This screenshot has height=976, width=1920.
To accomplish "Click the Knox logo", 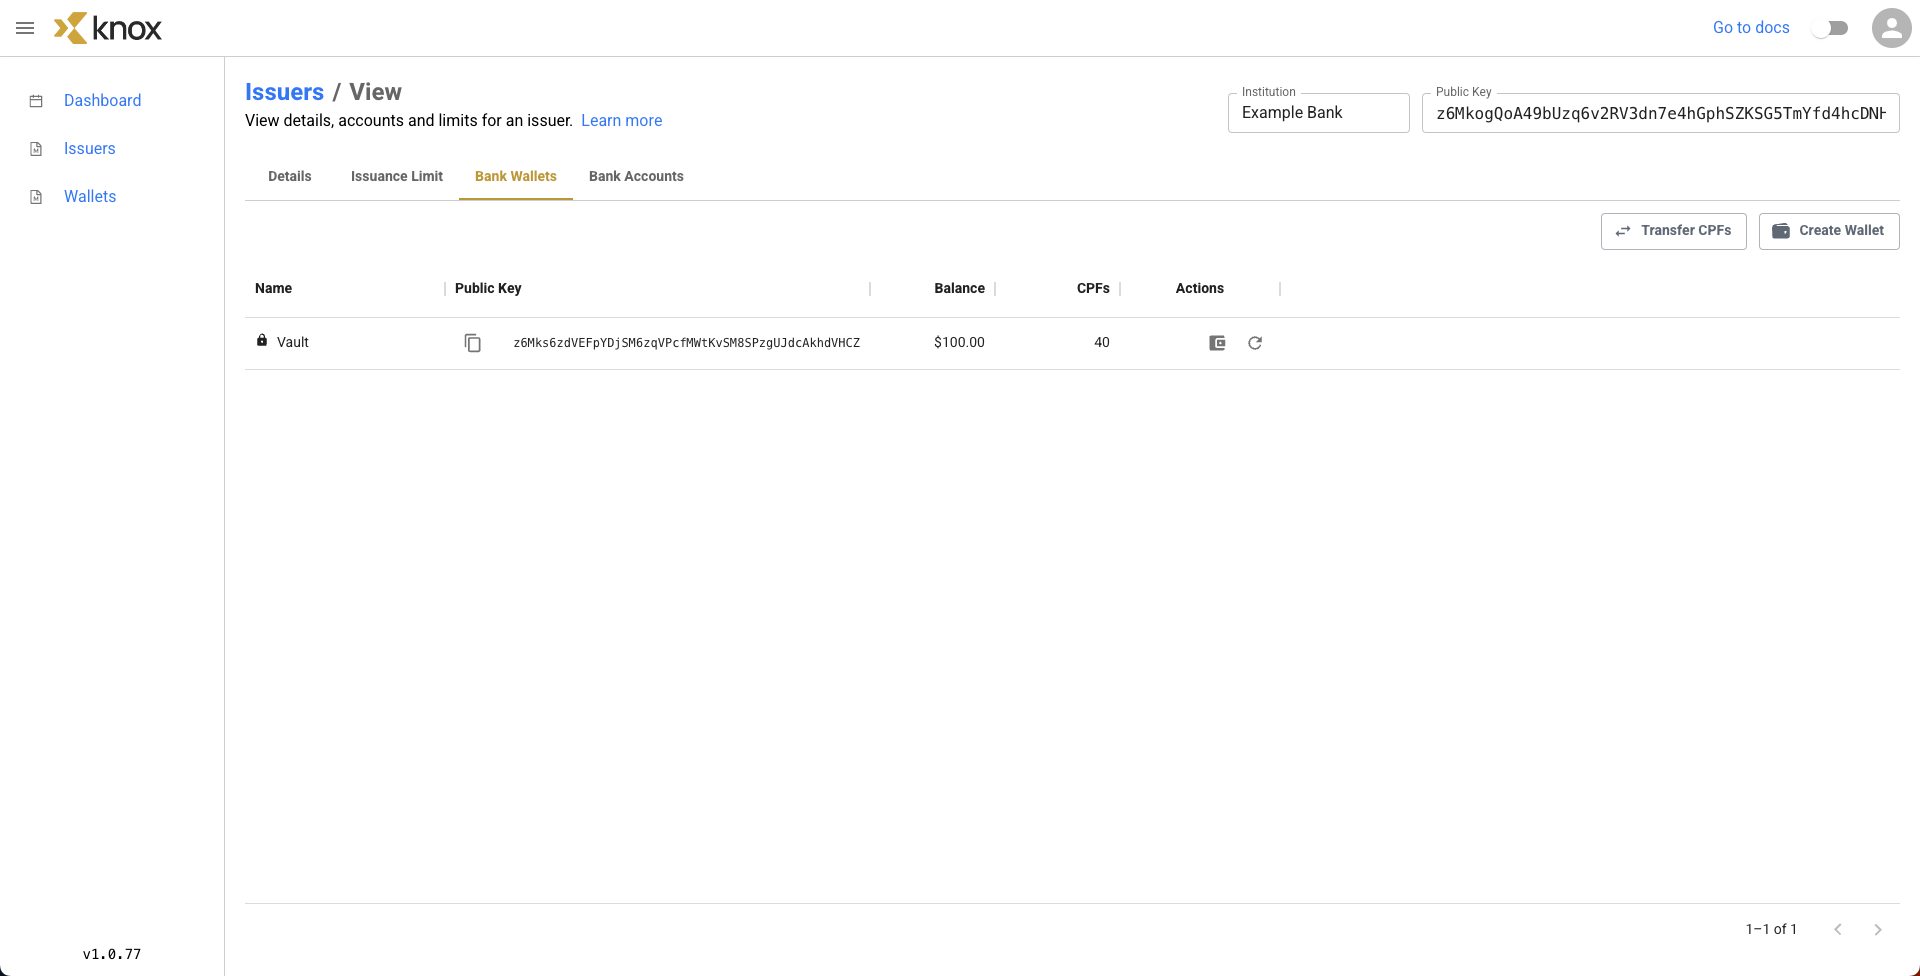I will [108, 28].
